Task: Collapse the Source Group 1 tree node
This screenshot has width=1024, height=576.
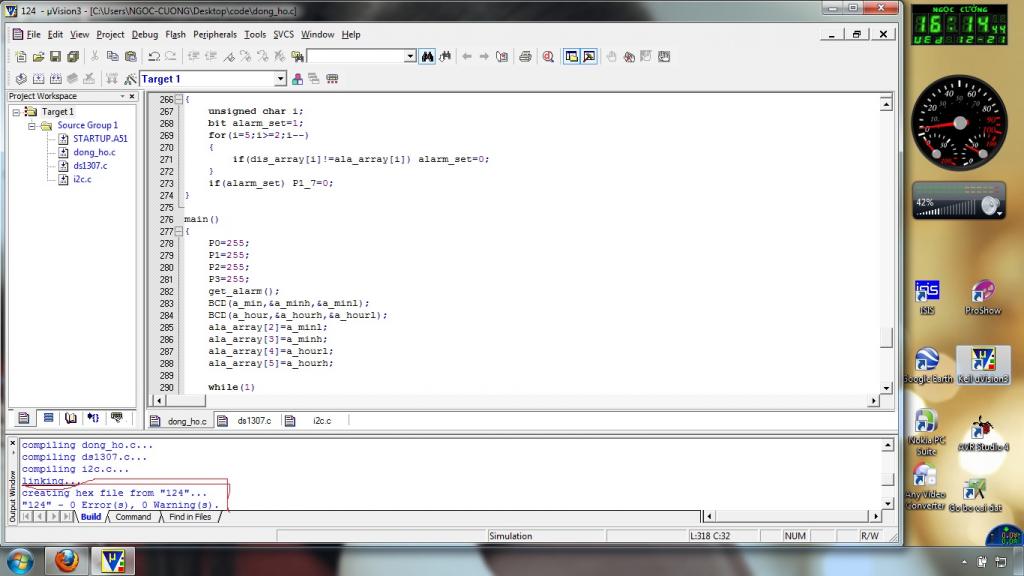Action: (x=31, y=125)
